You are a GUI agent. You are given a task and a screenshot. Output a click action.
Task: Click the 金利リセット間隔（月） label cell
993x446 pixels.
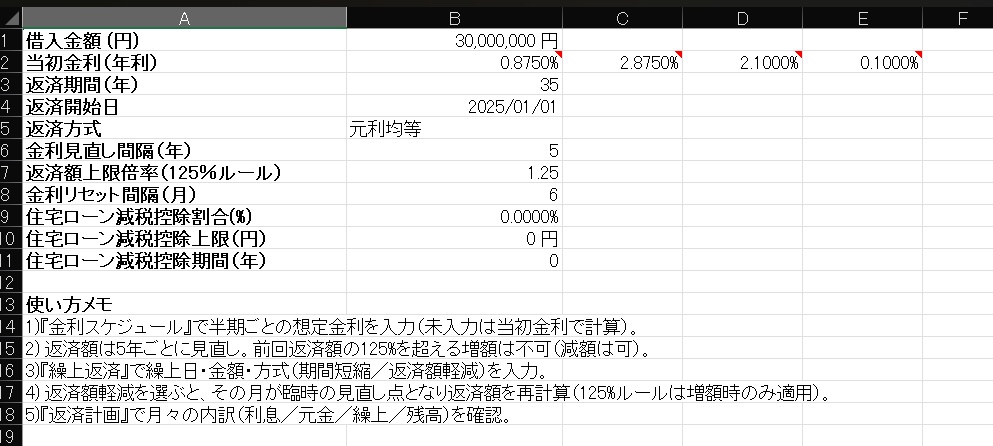(184, 194)
